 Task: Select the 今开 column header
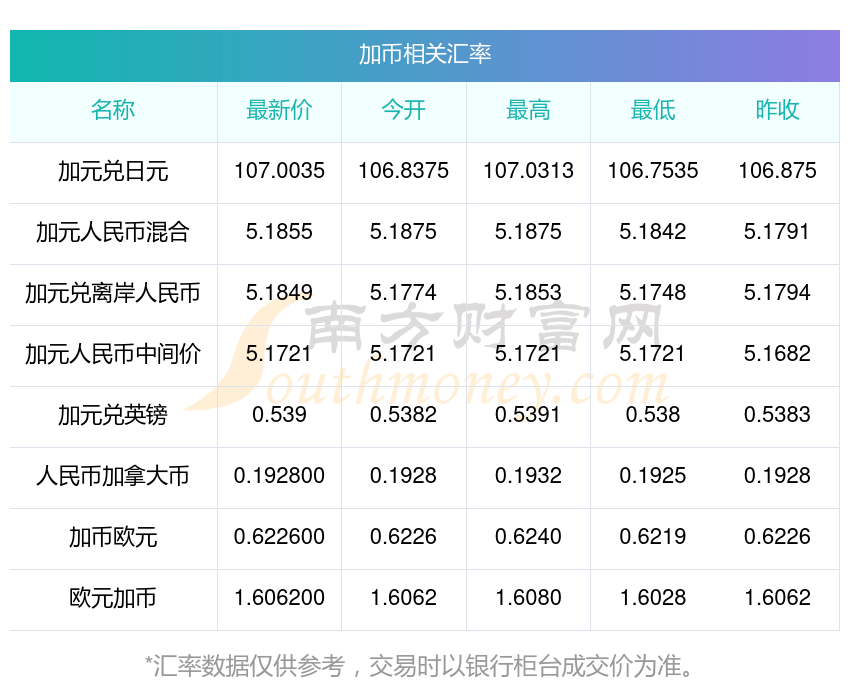tap(404, 110)
